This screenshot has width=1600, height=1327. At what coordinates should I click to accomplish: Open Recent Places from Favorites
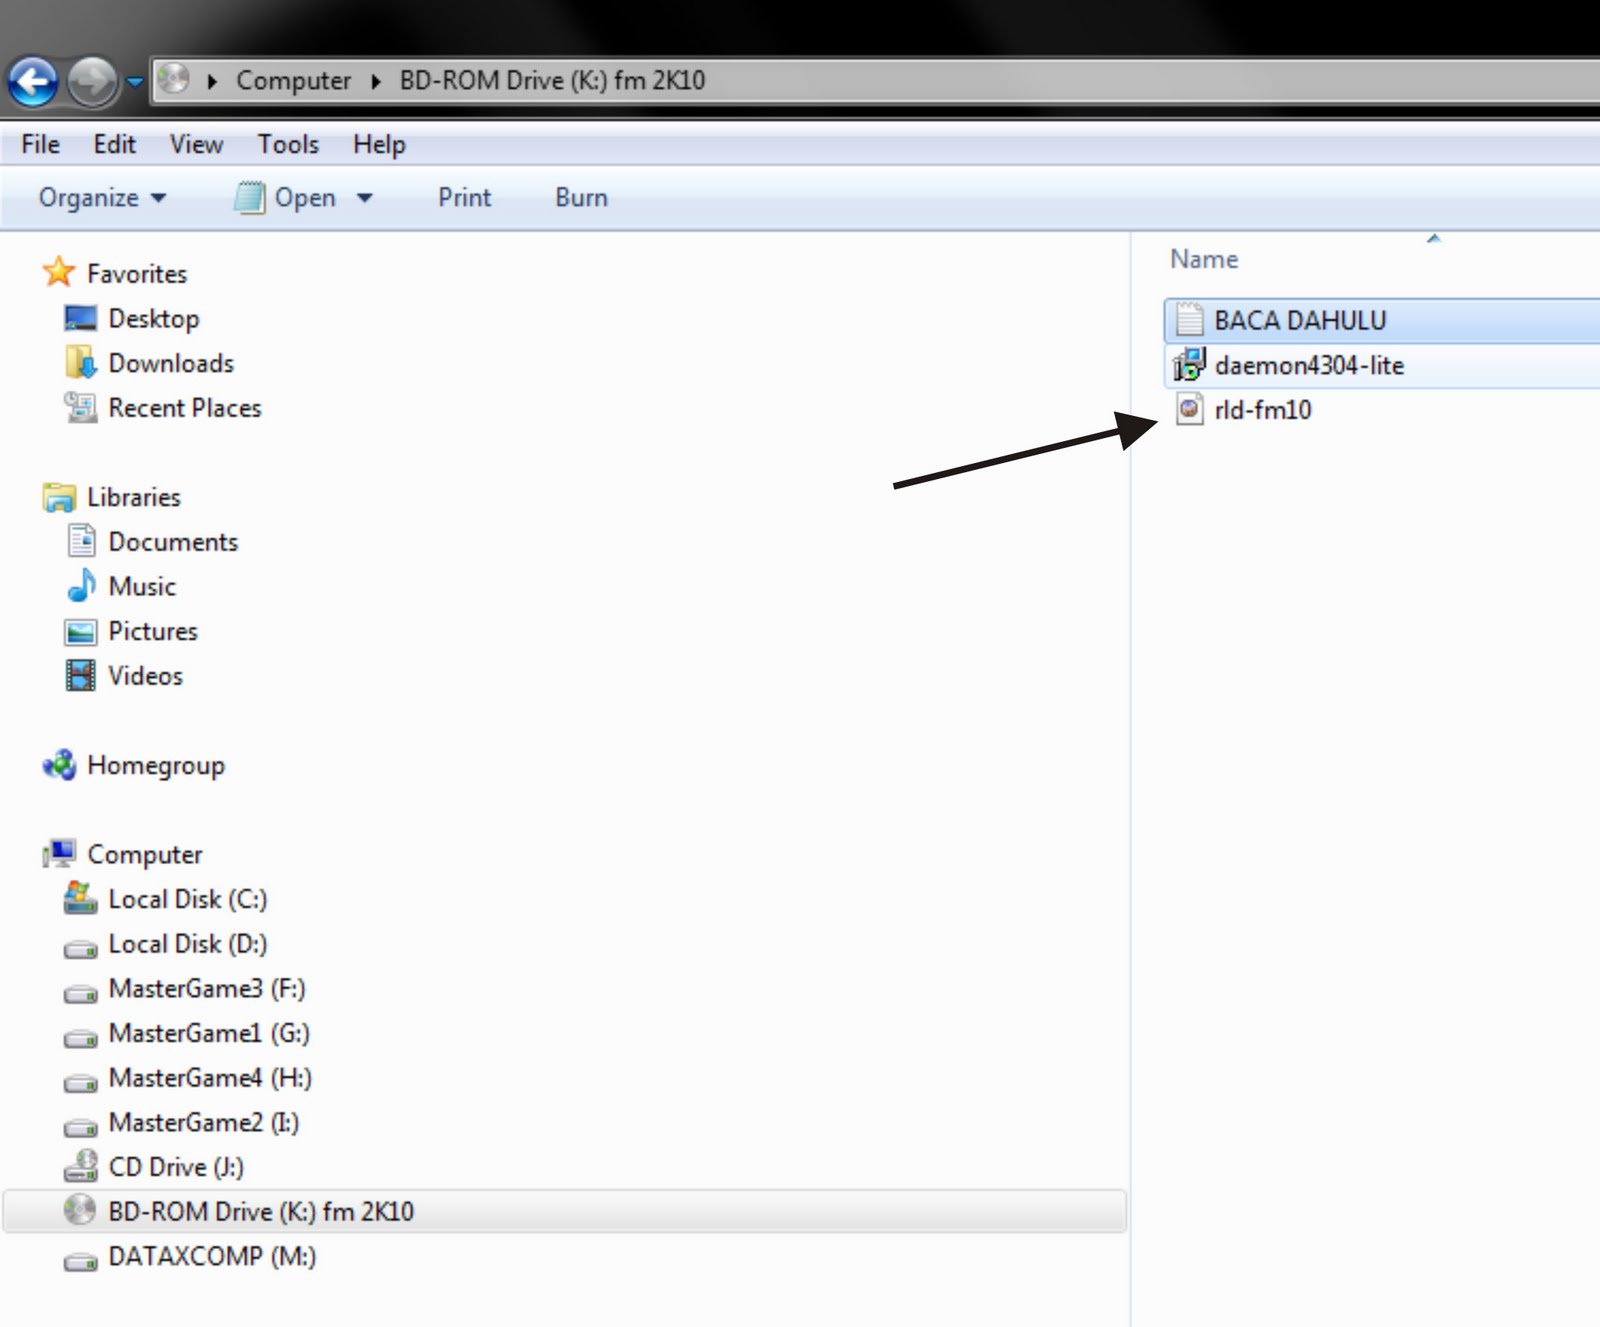pyautogui.click(x=185, y=408)
